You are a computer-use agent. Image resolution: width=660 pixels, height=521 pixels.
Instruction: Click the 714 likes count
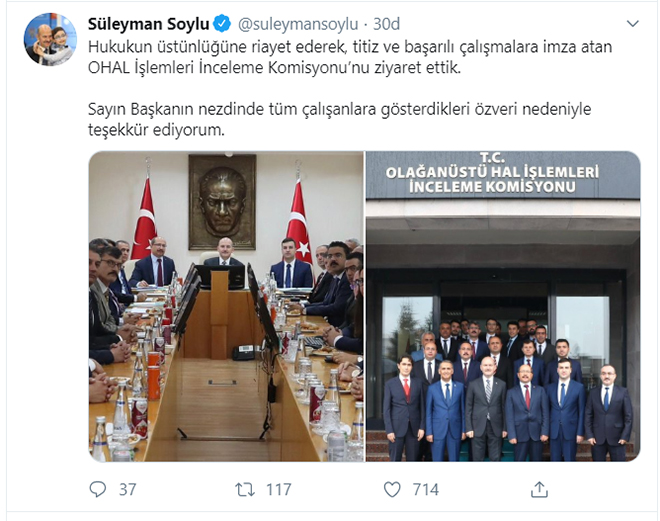426,489
